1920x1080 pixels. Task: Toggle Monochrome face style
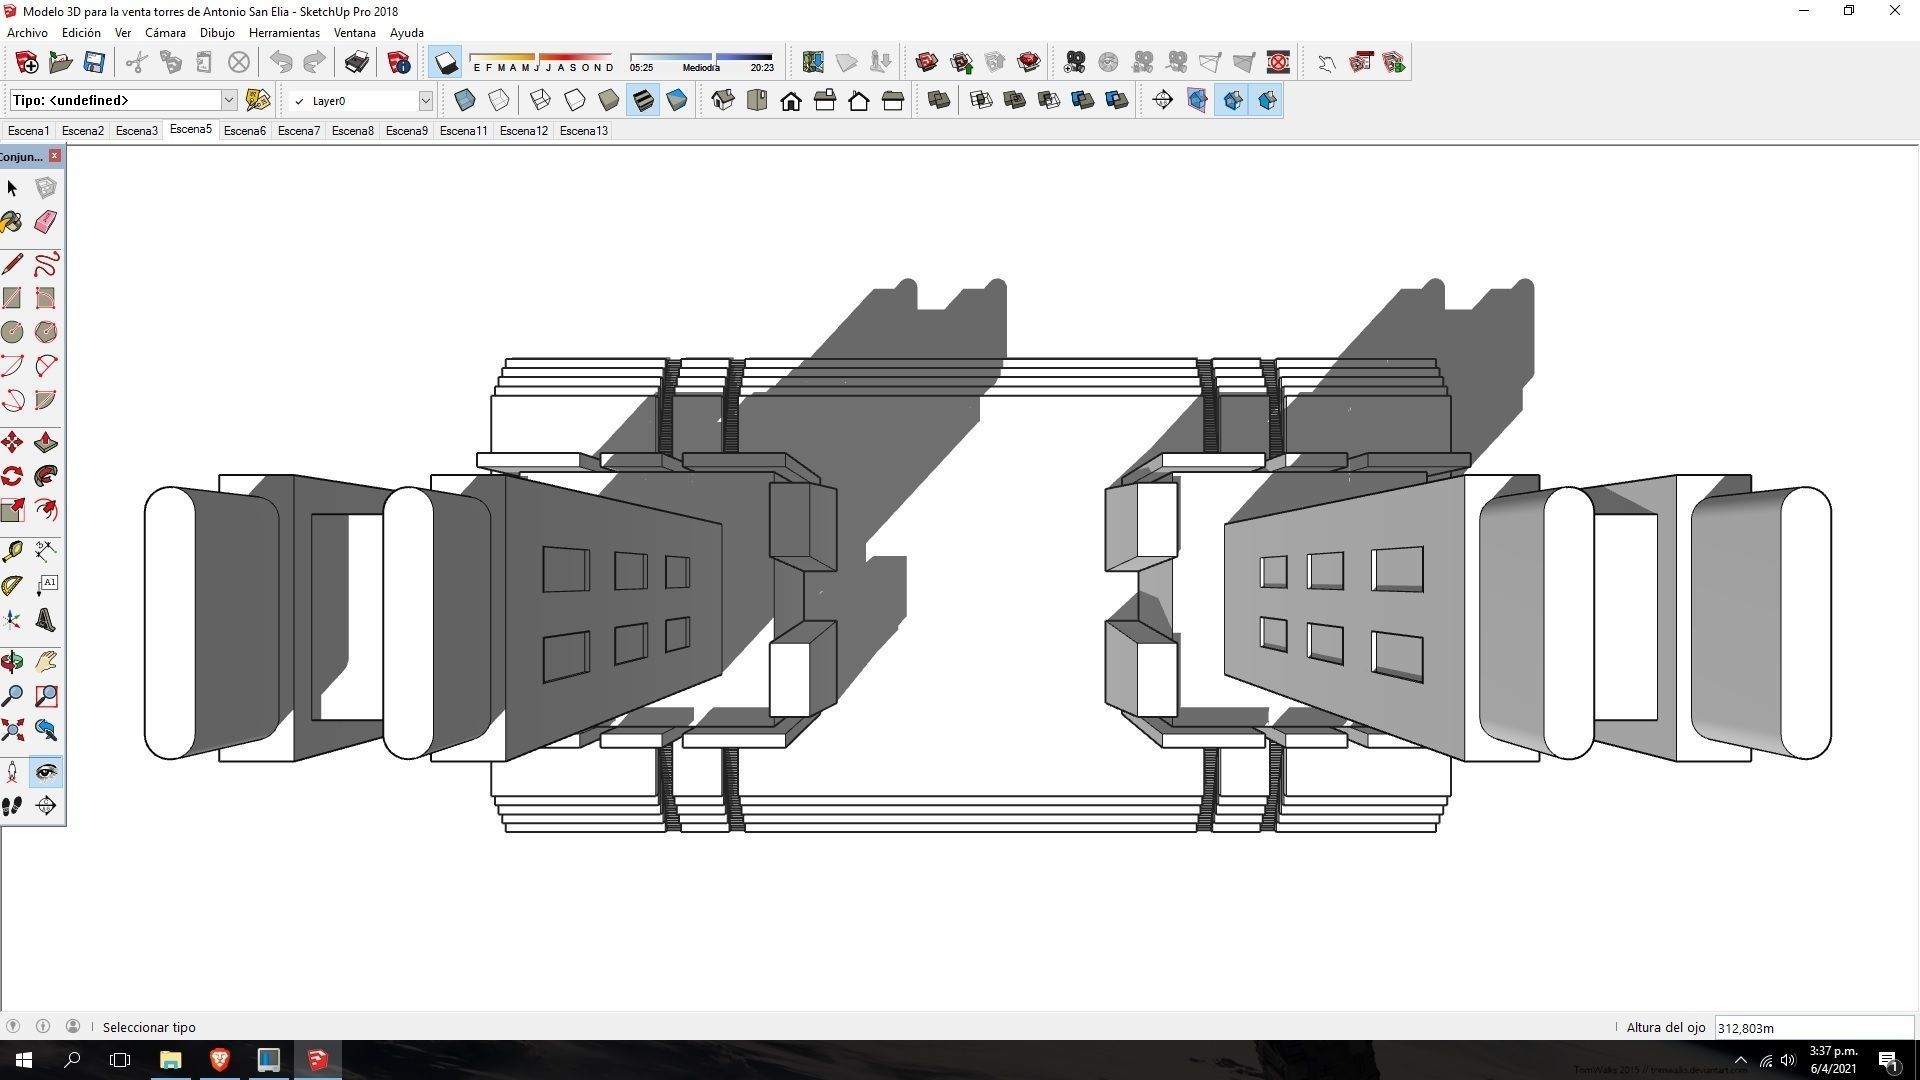coord(677,100)
